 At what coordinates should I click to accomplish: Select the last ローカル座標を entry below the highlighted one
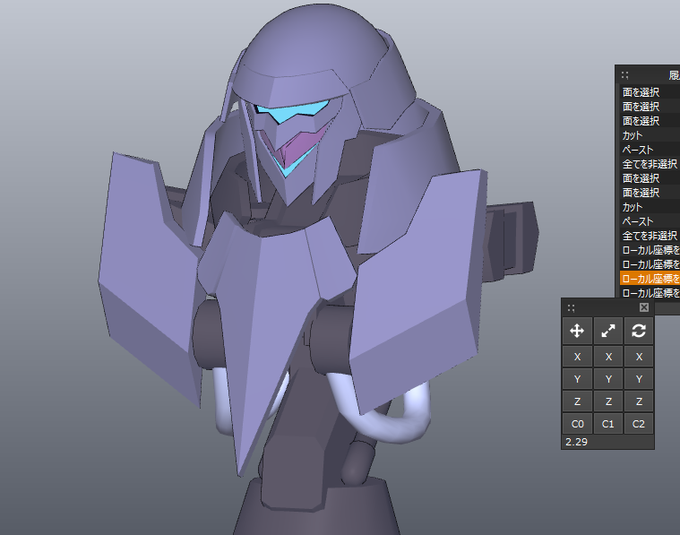(650, 293)
